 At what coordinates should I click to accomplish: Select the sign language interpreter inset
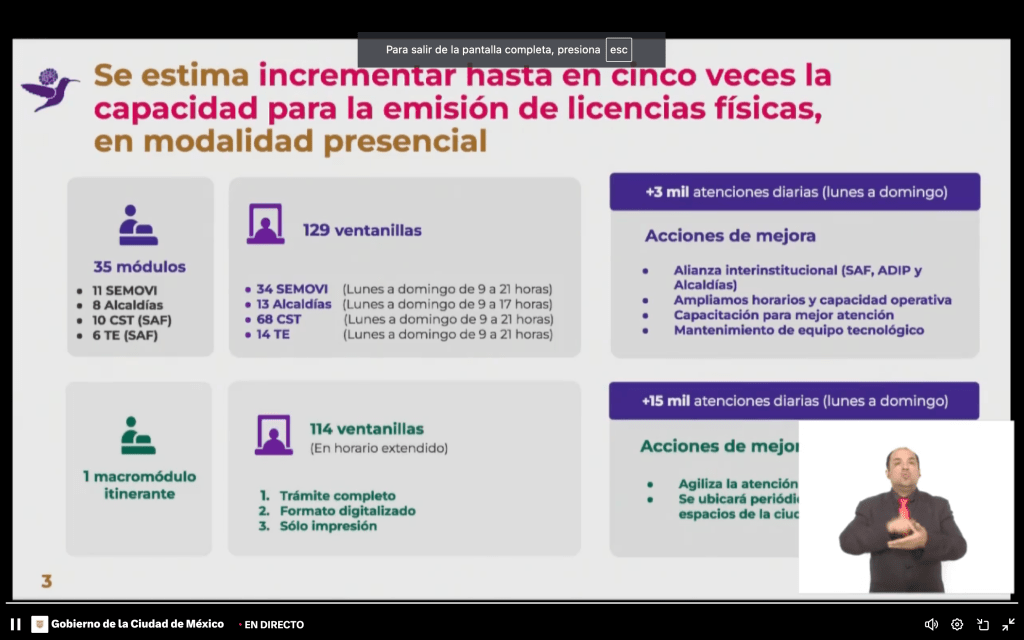point(905,506)
